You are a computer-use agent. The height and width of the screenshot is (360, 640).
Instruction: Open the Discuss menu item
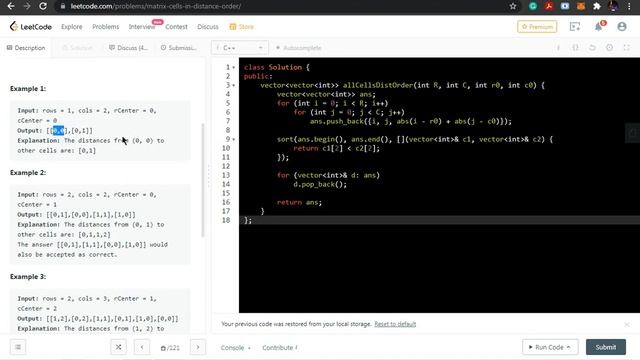pyautogui.click(x=208, y=27)
